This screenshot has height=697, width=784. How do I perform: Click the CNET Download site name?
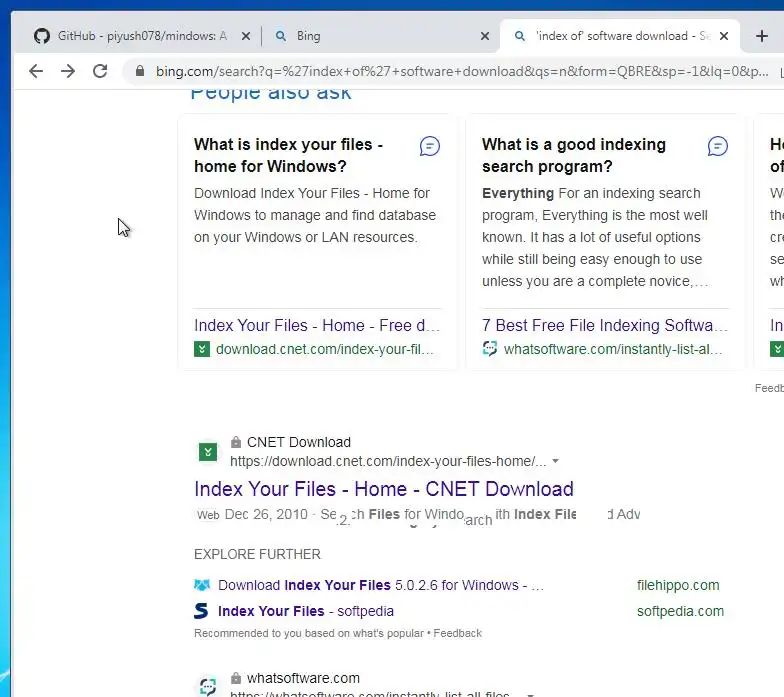point(299,442)
